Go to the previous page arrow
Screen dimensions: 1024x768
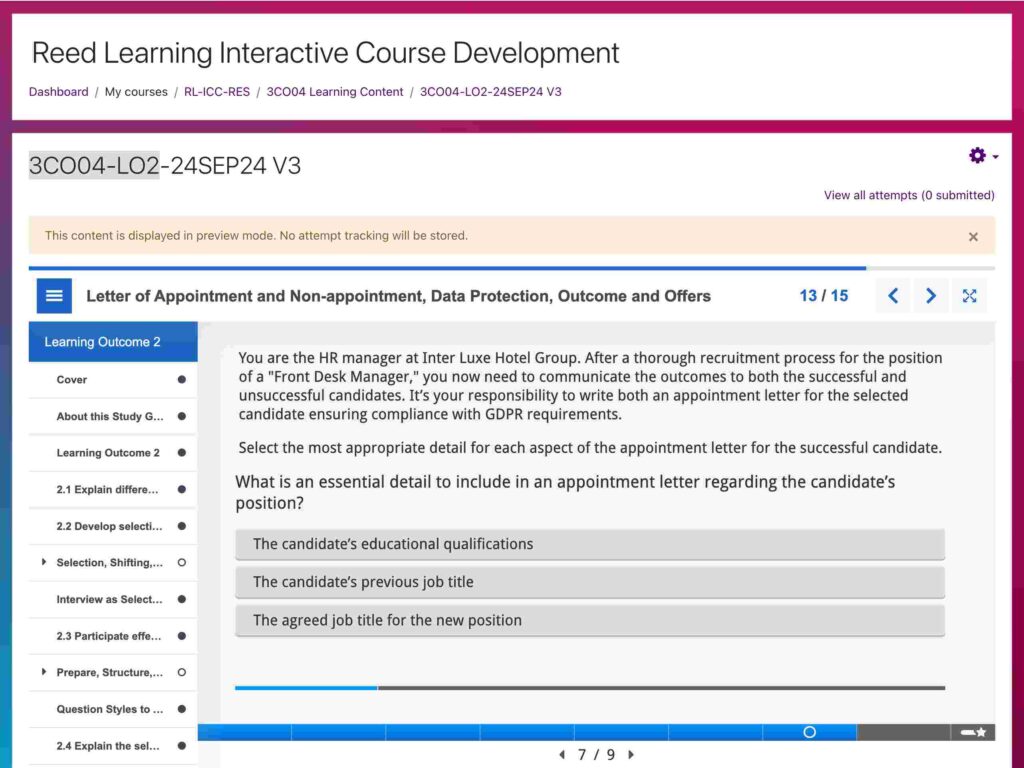coord(893,296)
